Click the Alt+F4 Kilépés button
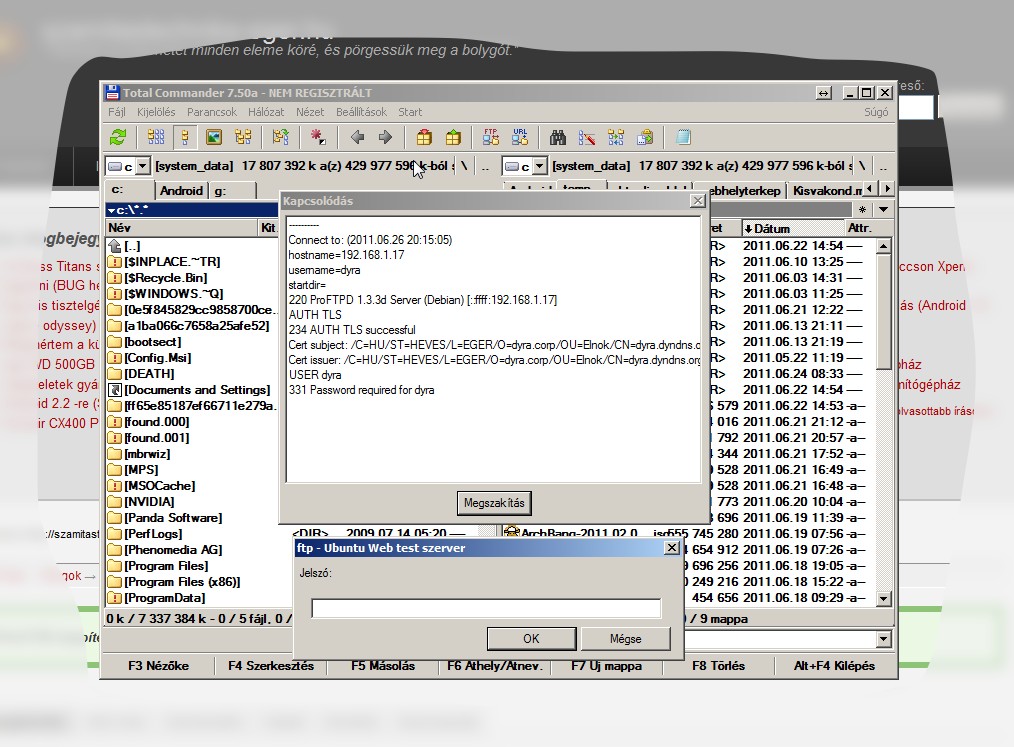Viewport: 1014px width, 747px height. pos(834,666)
